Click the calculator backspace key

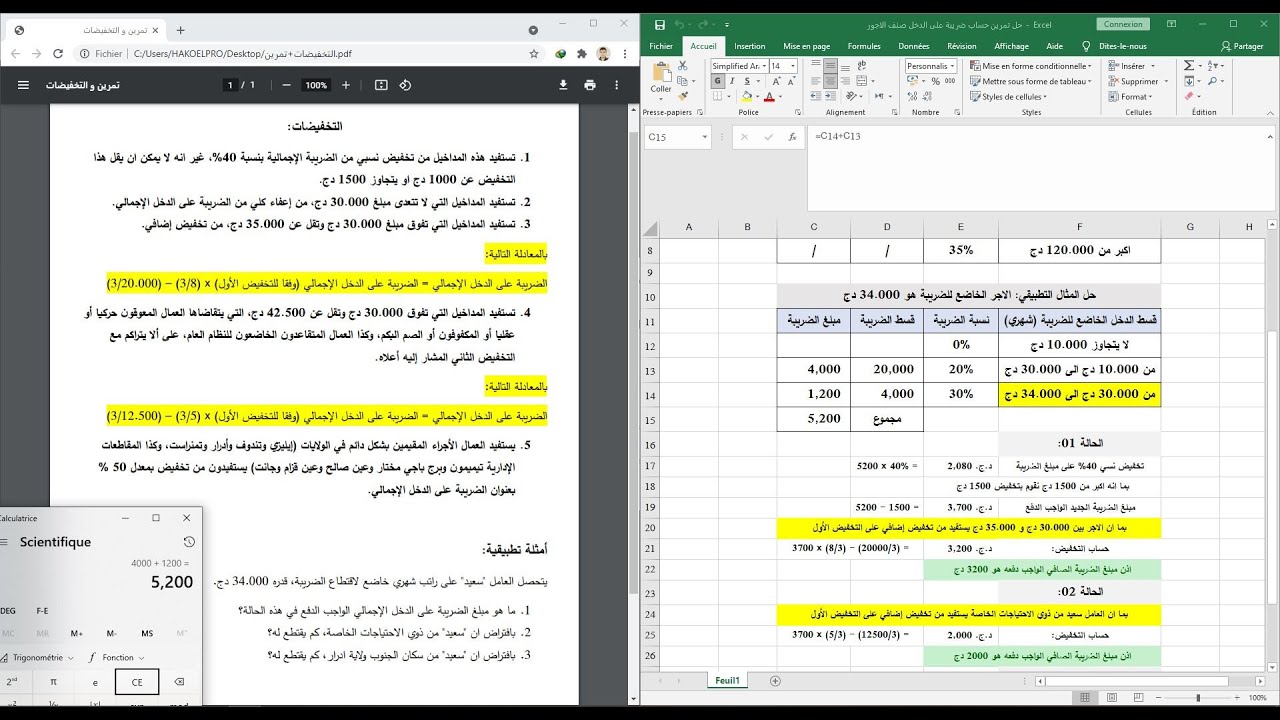click(179, 682)
